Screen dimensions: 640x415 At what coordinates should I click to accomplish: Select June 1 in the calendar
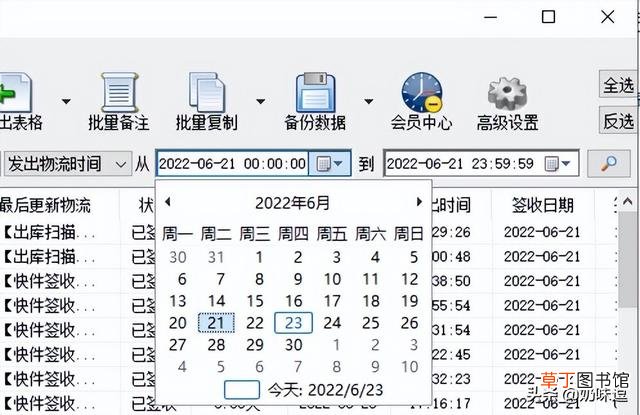[x=259, y=257]
